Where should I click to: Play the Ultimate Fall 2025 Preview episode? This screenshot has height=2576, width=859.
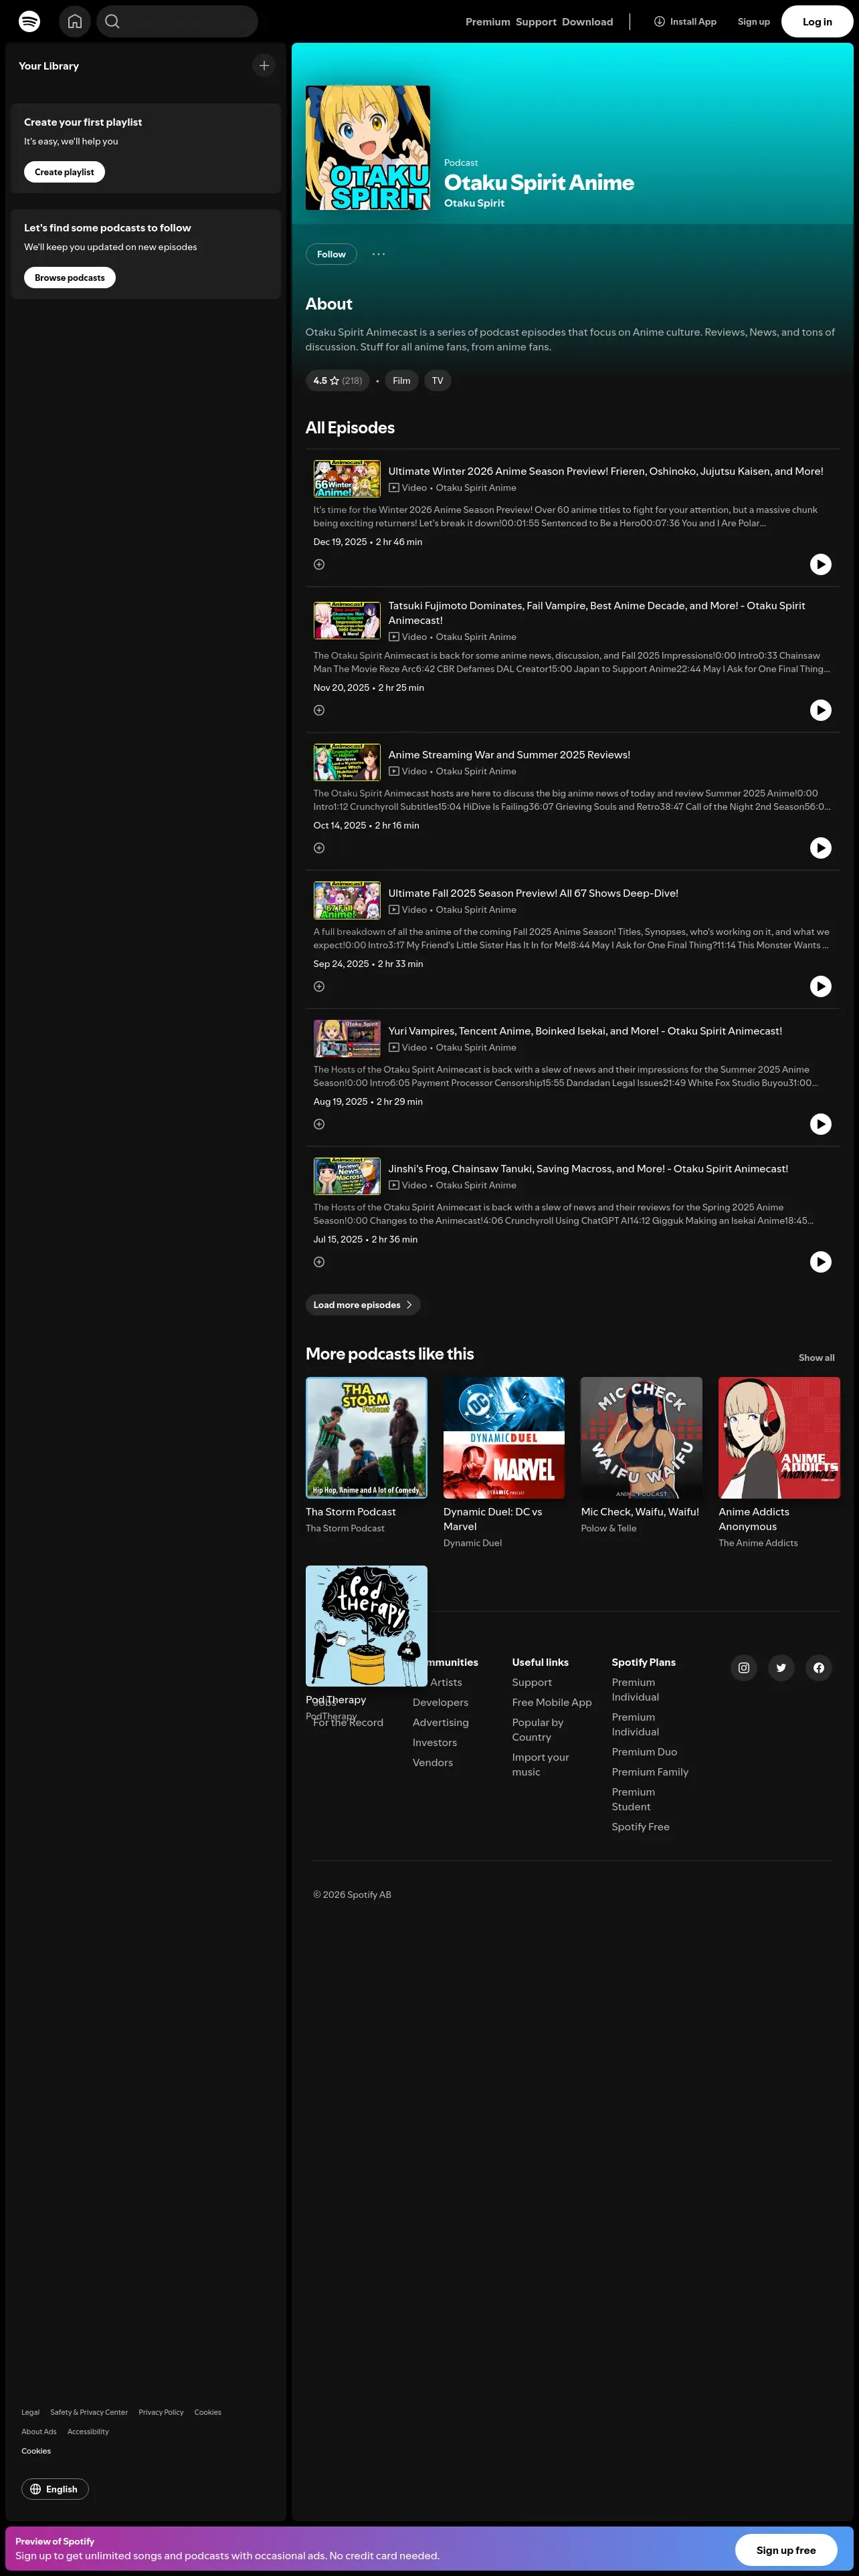tap(820, 986)
